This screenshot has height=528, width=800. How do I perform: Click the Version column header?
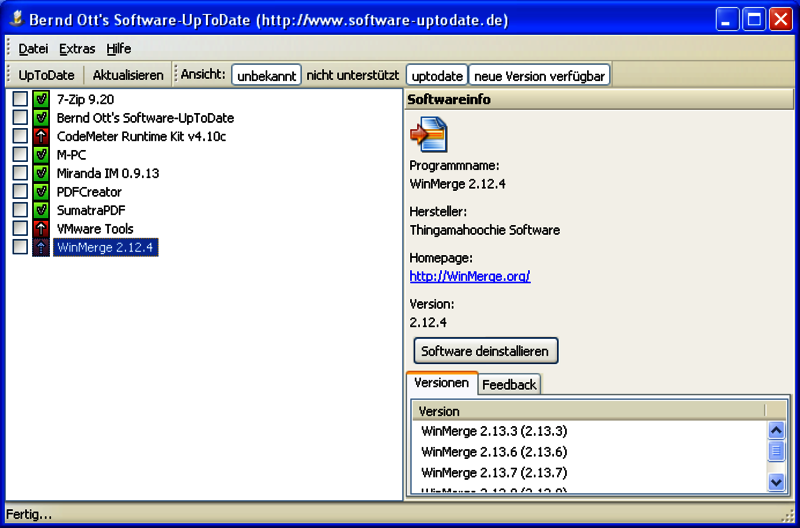(x=589, y=411)
